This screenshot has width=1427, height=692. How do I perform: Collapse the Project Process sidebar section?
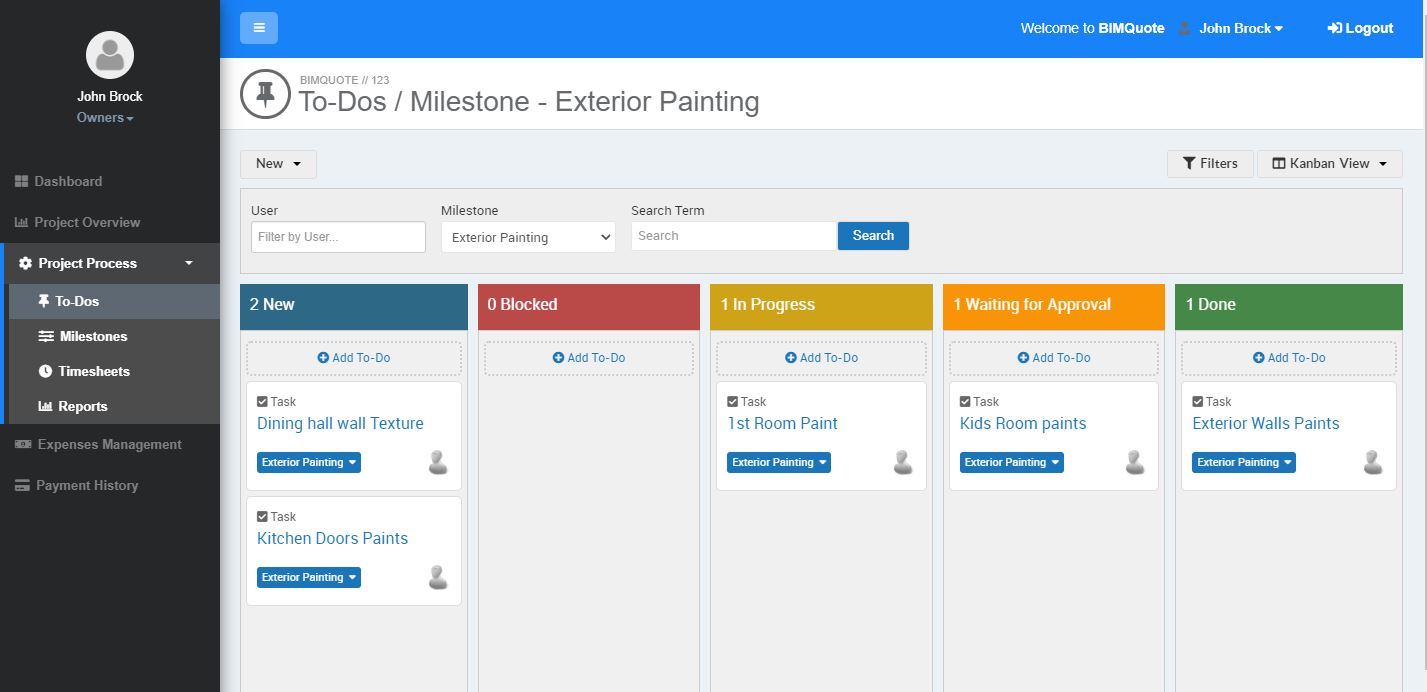tap(112, 263)
